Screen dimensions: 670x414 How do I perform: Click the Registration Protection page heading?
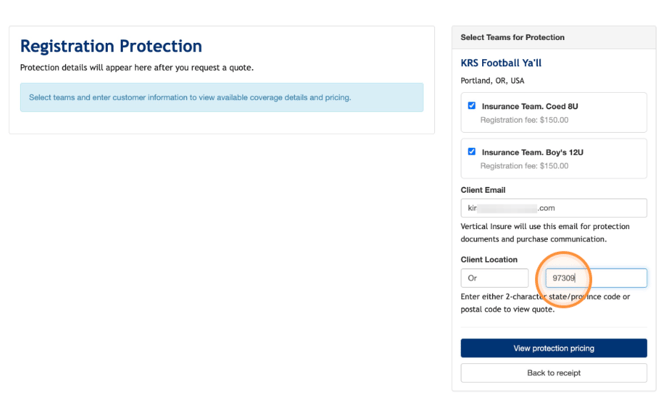(111, 46)
